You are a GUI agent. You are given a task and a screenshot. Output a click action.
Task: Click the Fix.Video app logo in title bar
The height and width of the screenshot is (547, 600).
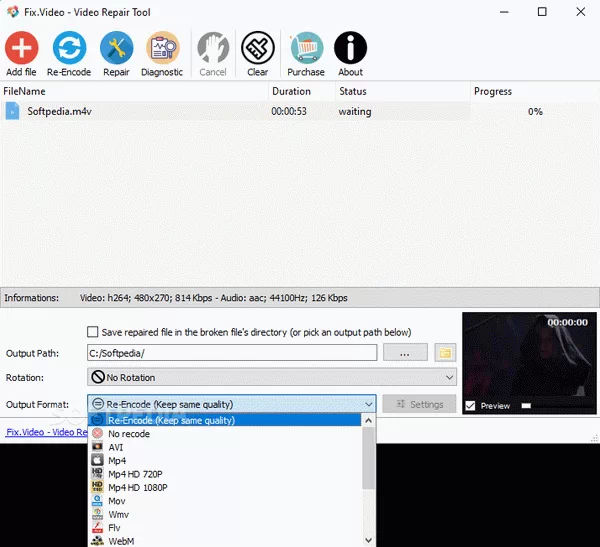click(x=13, y=12)
